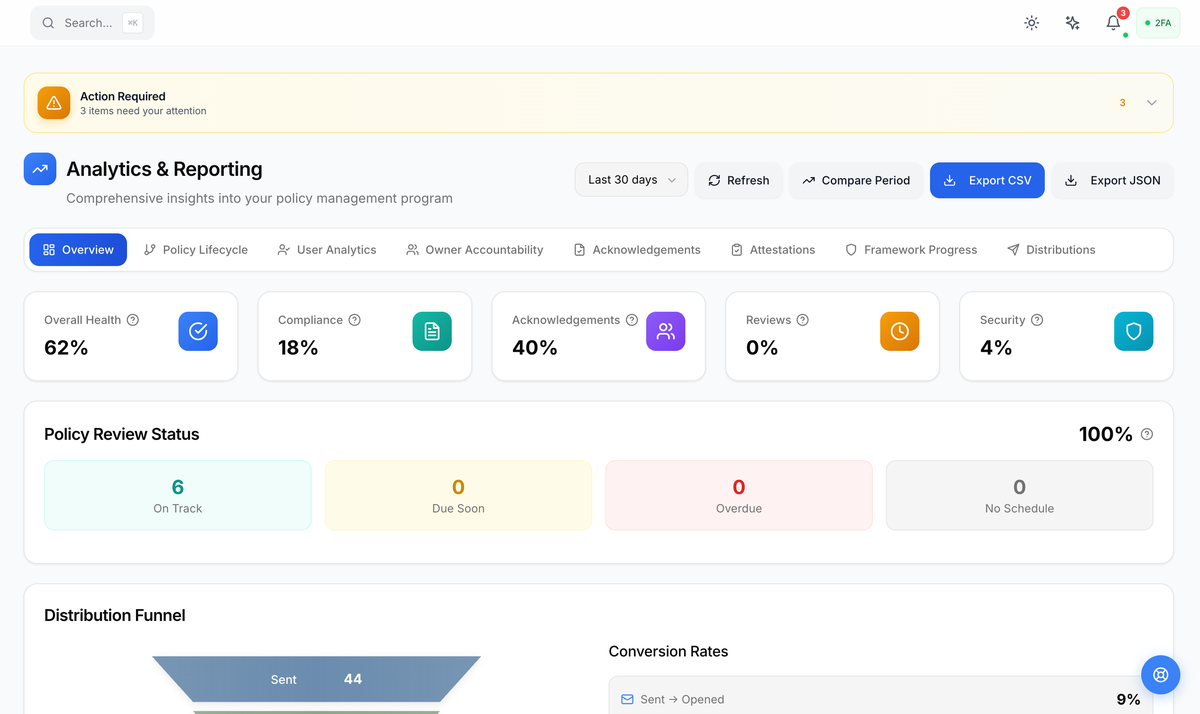Export data as CSV
This screenshot has width=1200, height=714.
coord(987,180)
